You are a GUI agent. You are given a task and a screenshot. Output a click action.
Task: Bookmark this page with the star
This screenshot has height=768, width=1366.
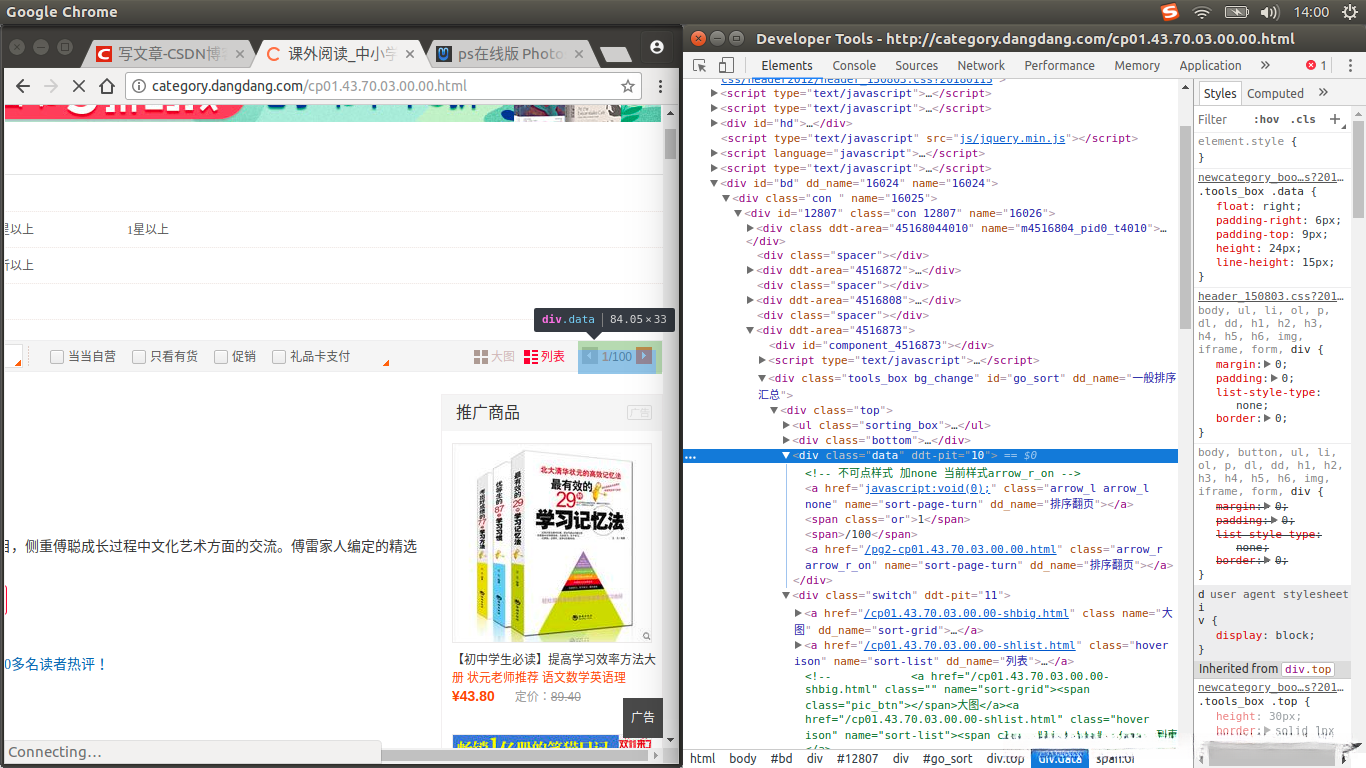[628, 86]
